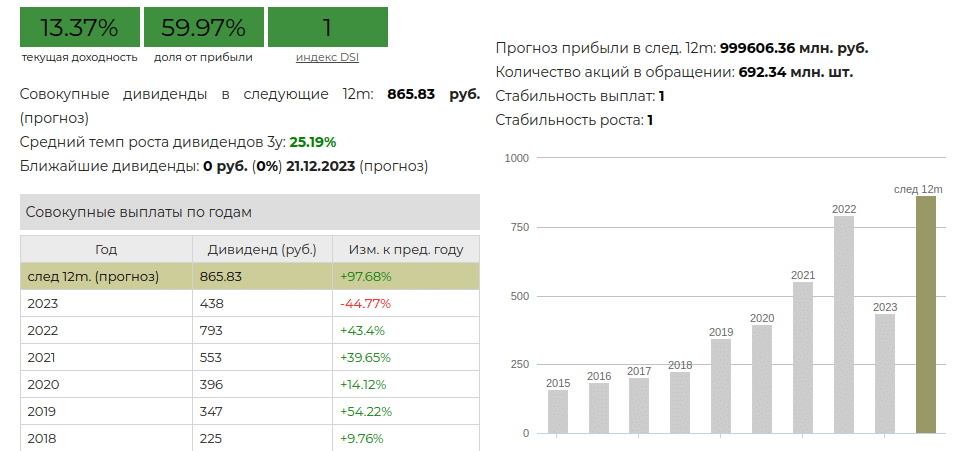Screen dimensions: 971x451
Task: Click the Совокупные выплаты по годам heading
Action: (139, 213)
